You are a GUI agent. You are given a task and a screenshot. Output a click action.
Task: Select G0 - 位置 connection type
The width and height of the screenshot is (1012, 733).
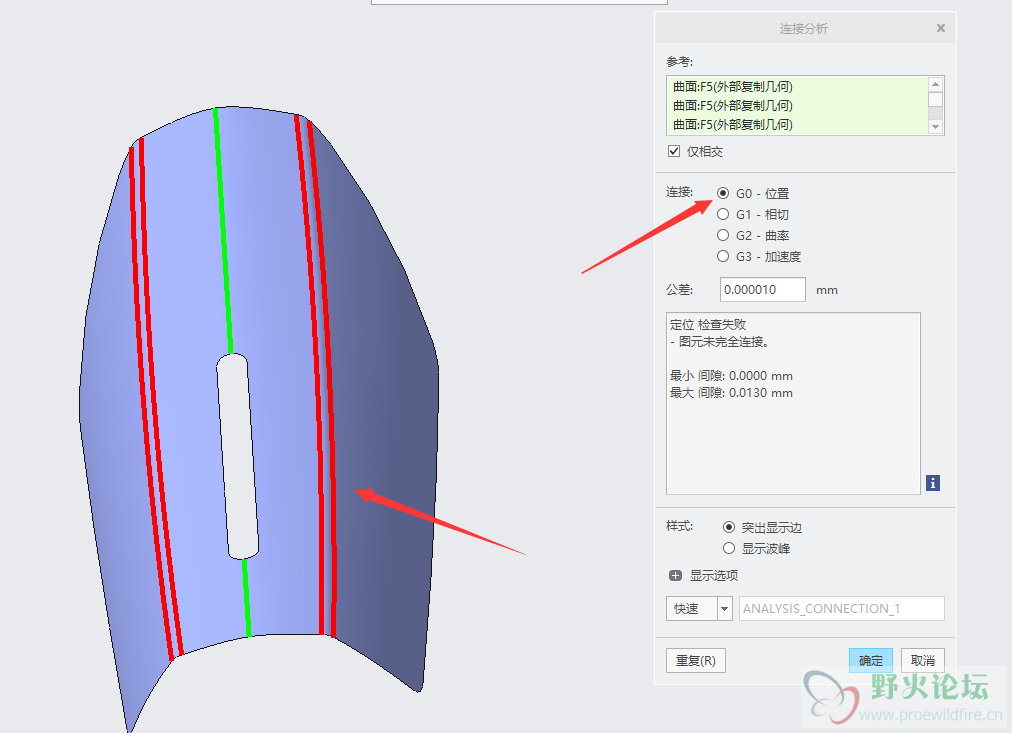[723, 193]
